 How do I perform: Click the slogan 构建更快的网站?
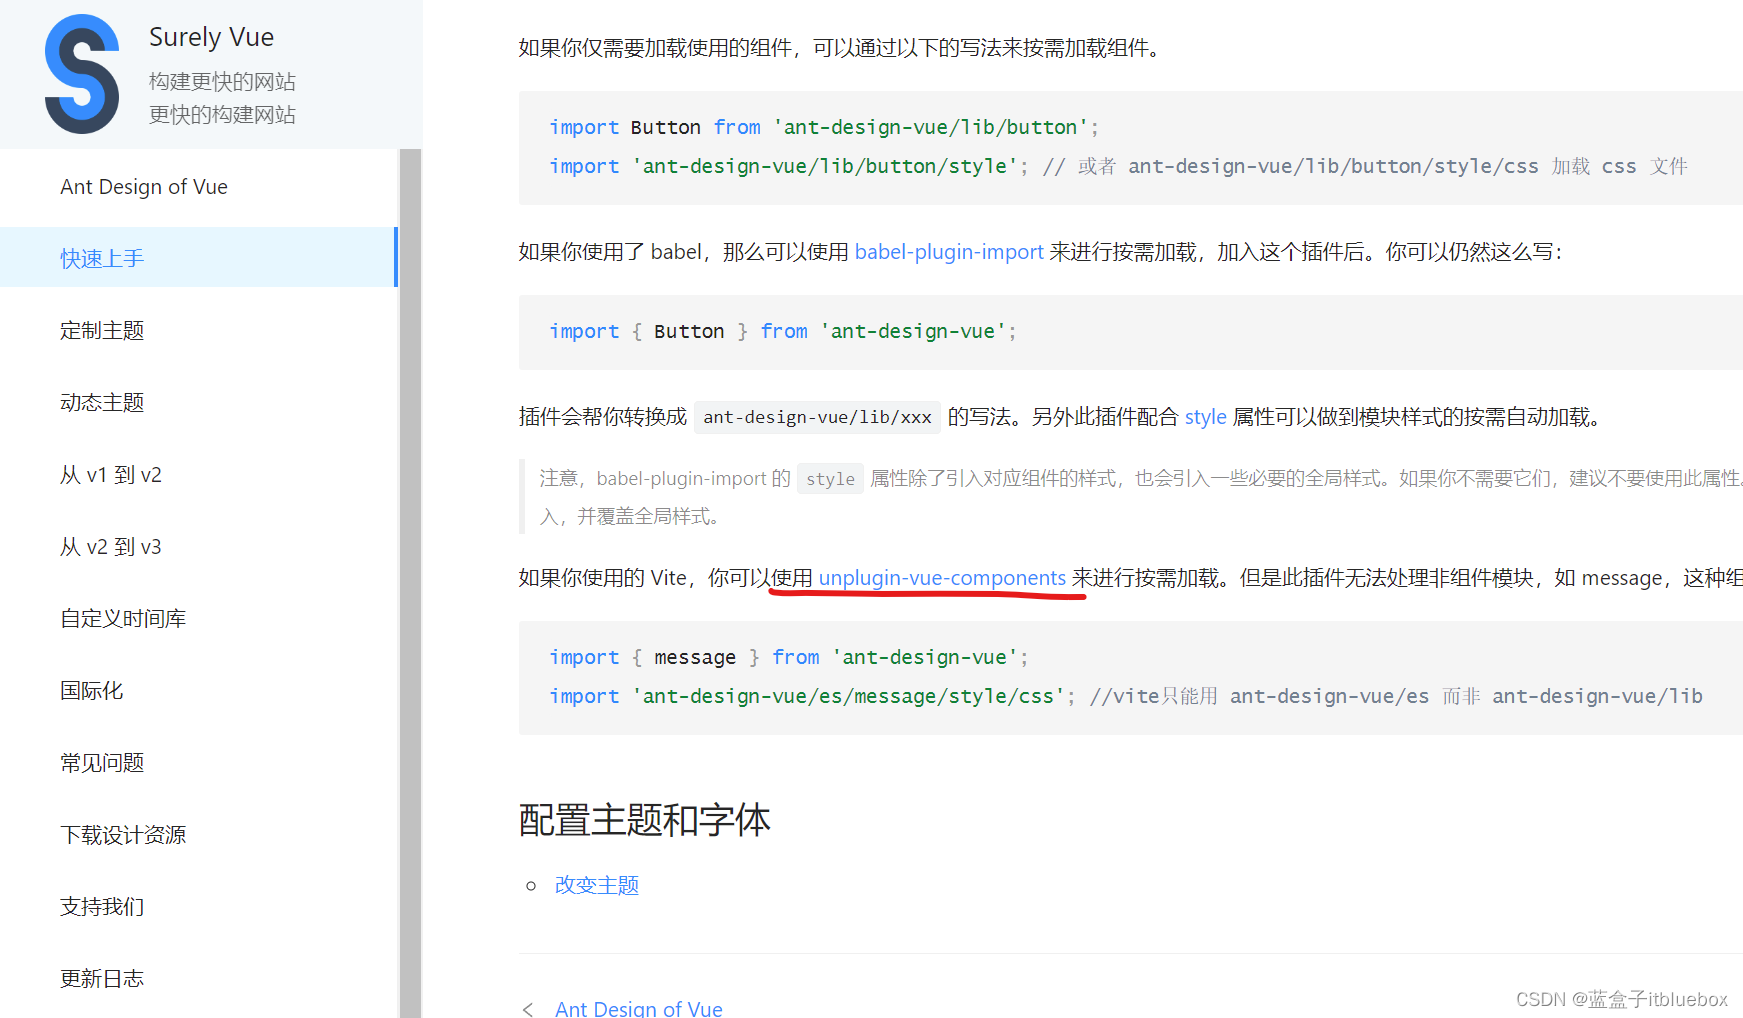pos(222,82)
